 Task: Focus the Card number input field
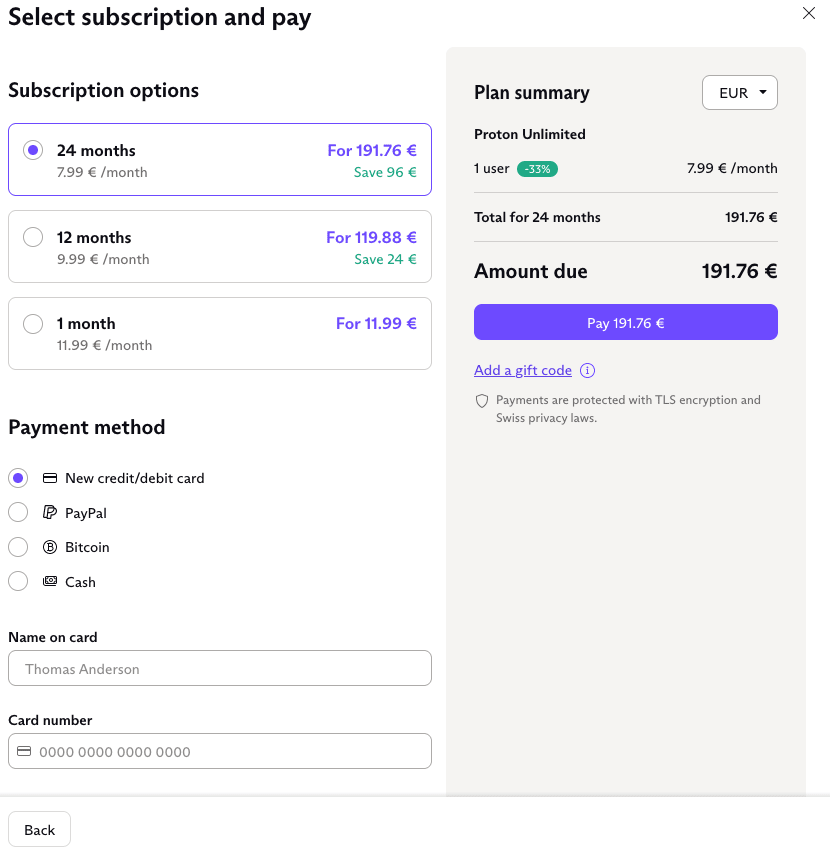pos(220,752)
